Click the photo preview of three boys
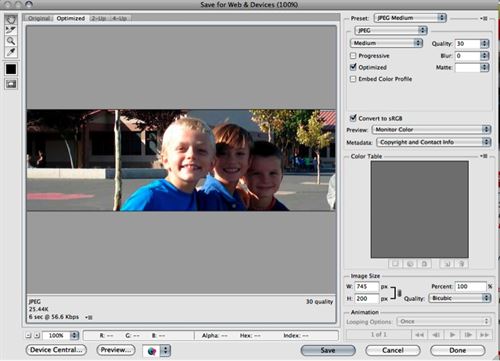The width and height of the screenshot is (500, 361). coord(181,160)
